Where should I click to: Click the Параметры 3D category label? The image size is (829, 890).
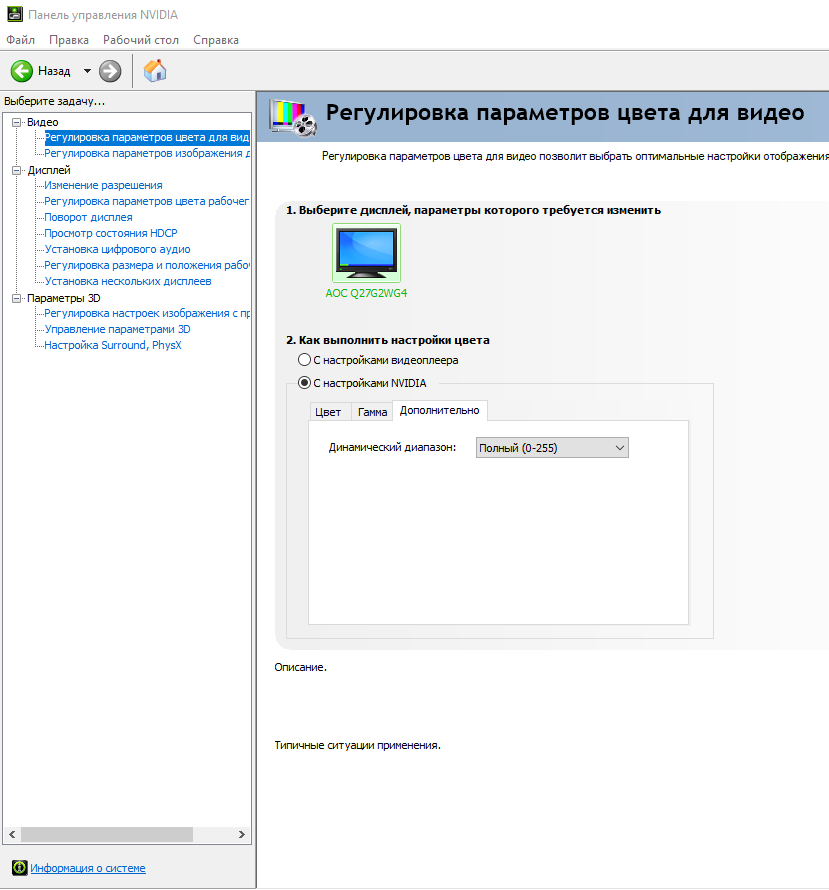click(64, 298)
